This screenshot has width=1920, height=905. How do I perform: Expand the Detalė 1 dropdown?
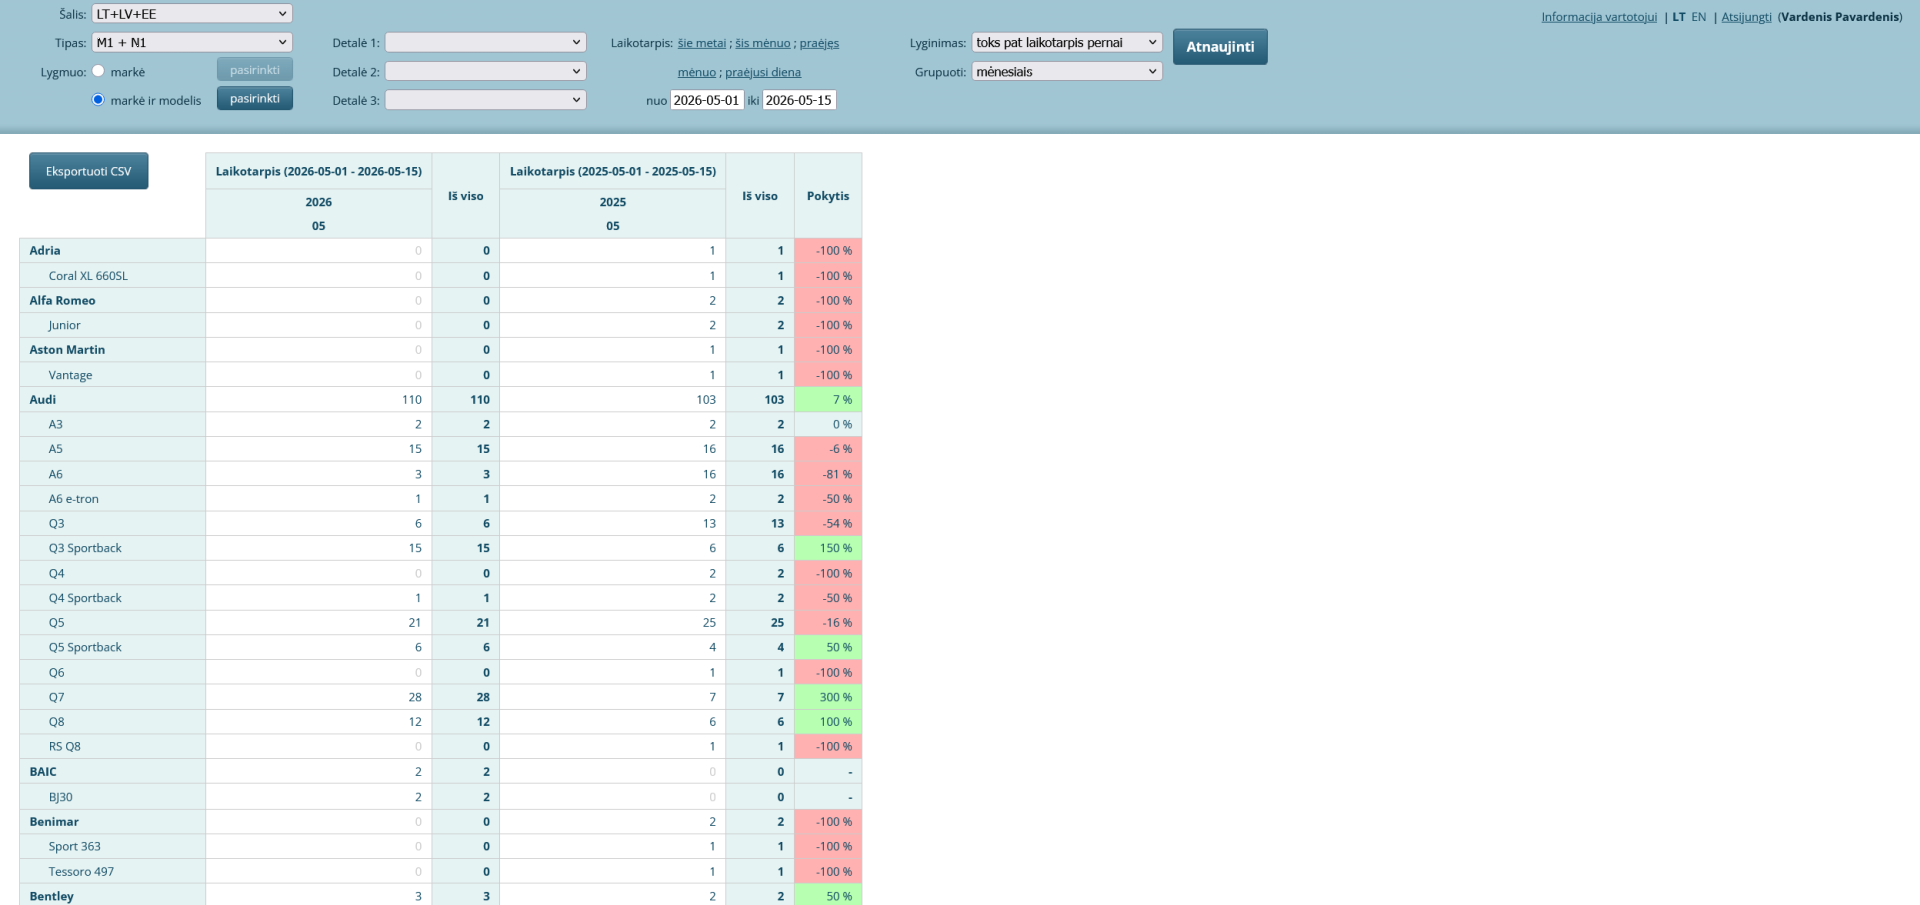(x=485, y=42)
